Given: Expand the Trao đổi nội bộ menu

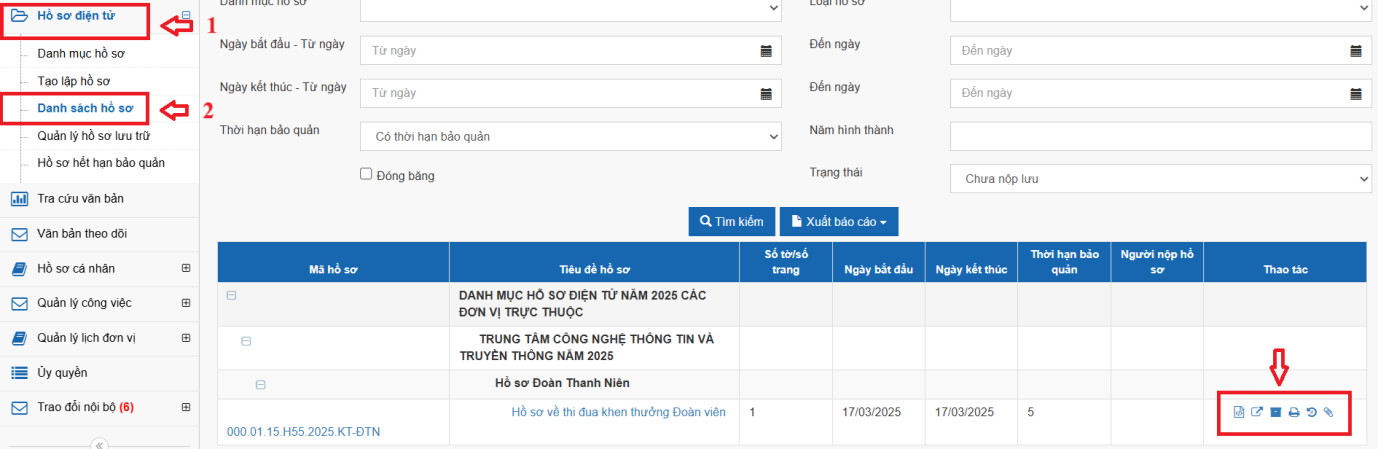Looking at the screenshot, I should [x=185, y=407].
